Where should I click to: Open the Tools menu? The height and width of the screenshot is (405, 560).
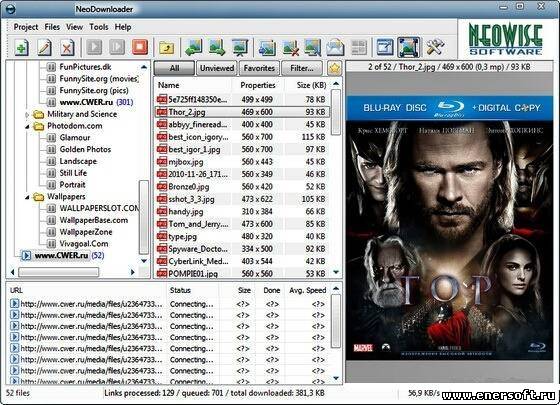point(99,27)
